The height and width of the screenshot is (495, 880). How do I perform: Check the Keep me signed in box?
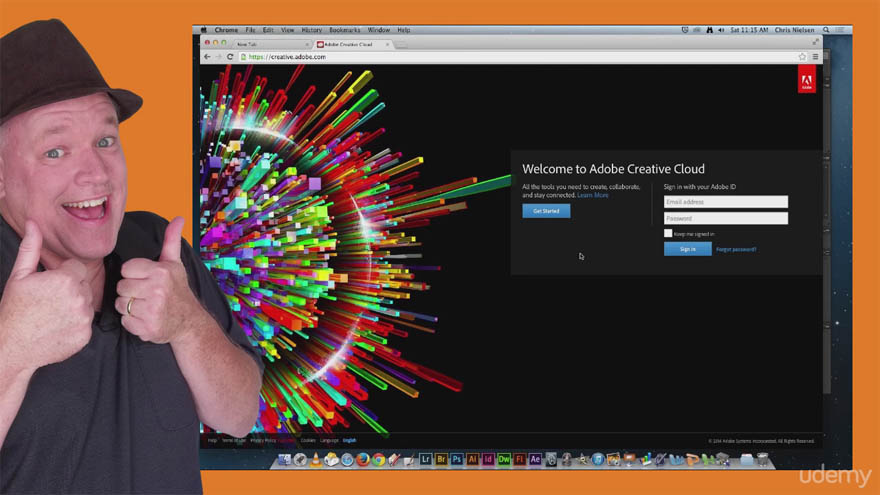coord(668,233)
